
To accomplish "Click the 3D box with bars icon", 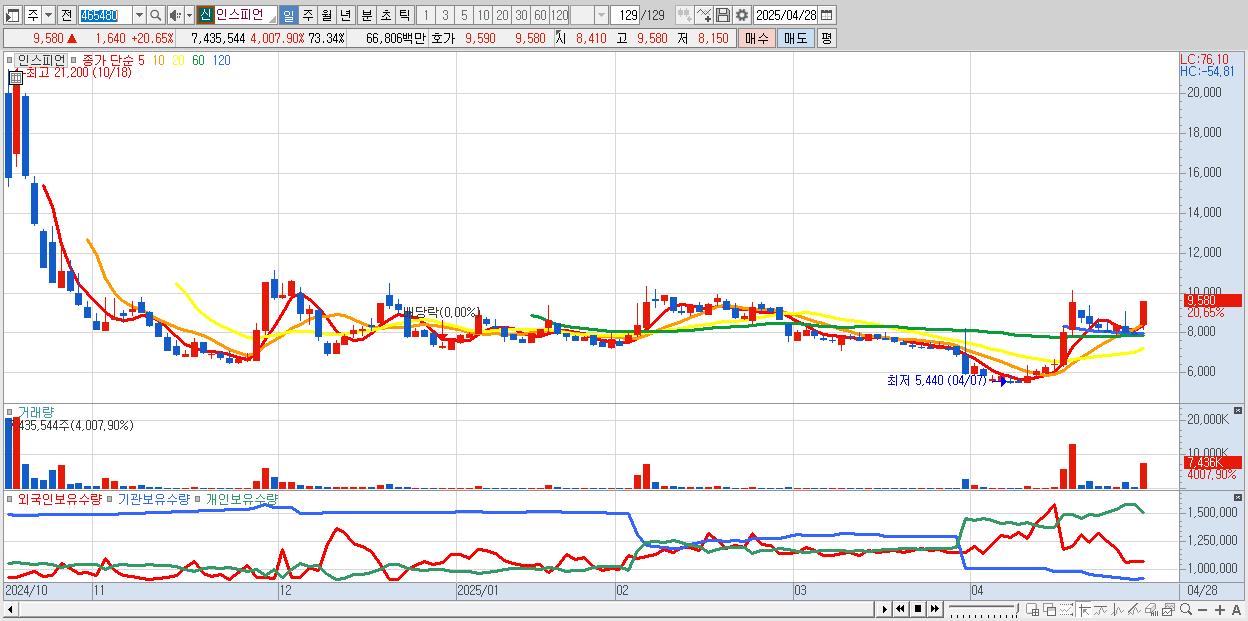I will (x=1151, y=610).
